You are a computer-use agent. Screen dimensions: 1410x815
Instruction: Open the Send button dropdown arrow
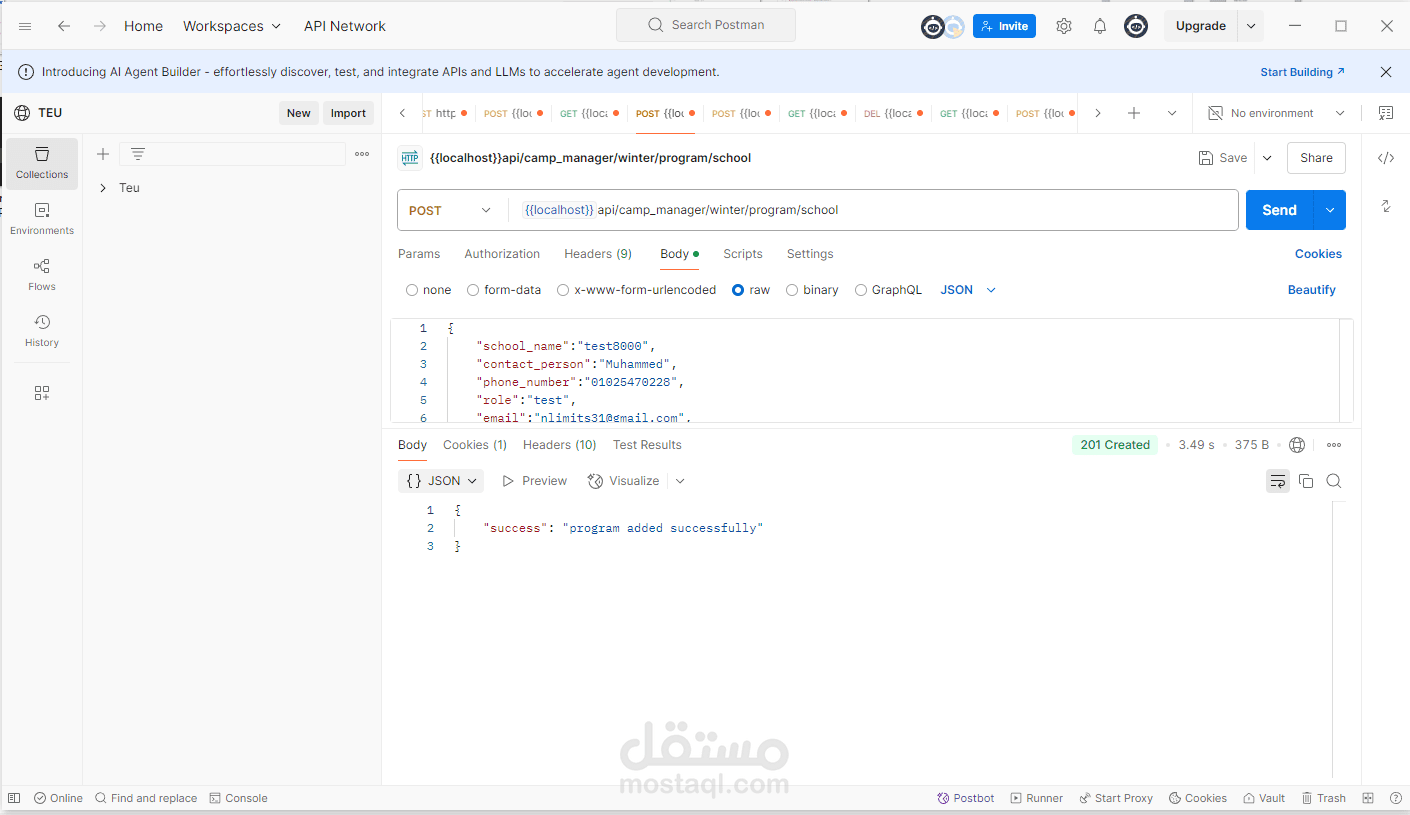(1330, 210)
